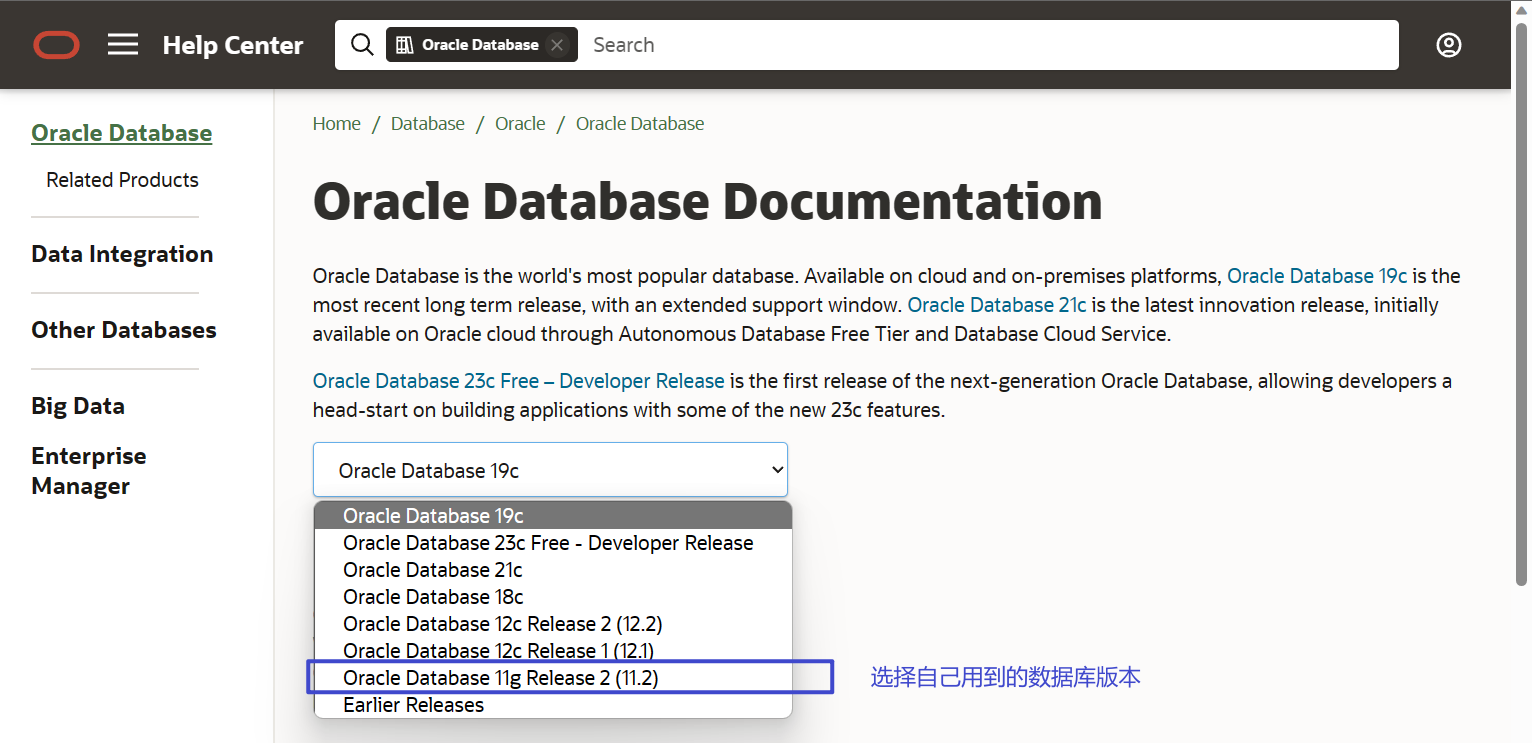Screen dimensions: 1532x743
Task: Follow the Oracle Database 19c paragraph link
Action: point(1317,276)
